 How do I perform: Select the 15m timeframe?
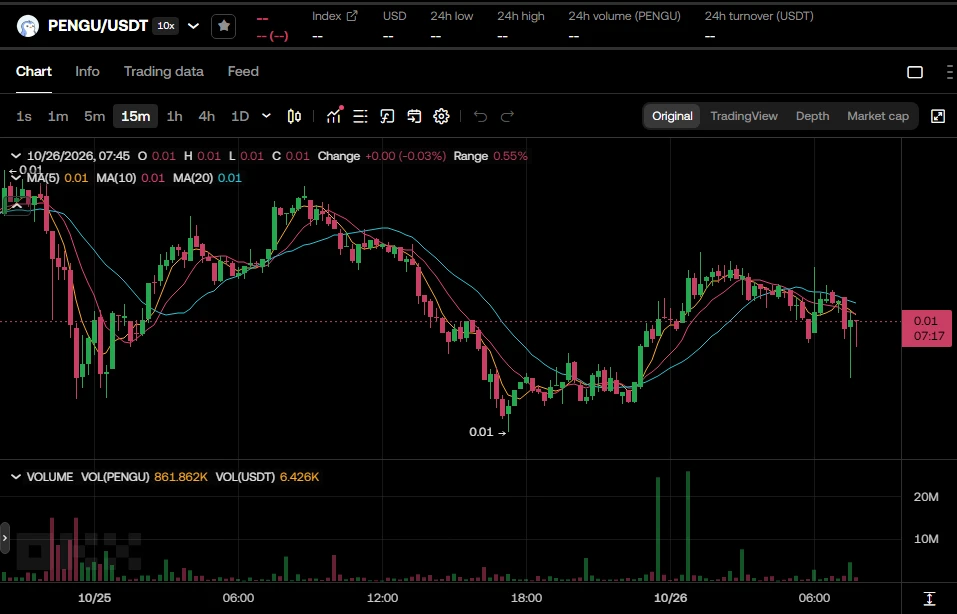(135, 116)
